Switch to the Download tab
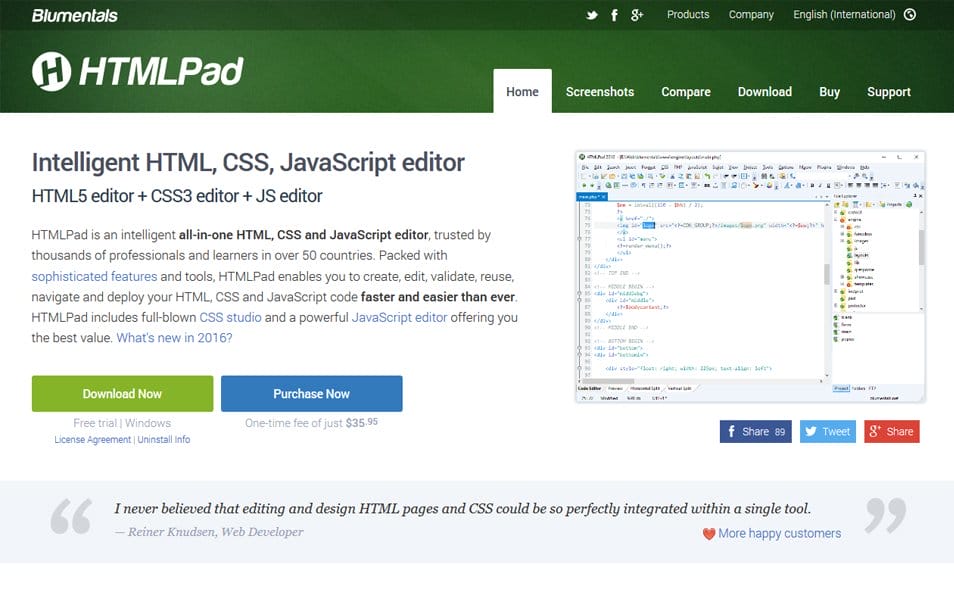 pyautogui.click(x=764, y=92)
